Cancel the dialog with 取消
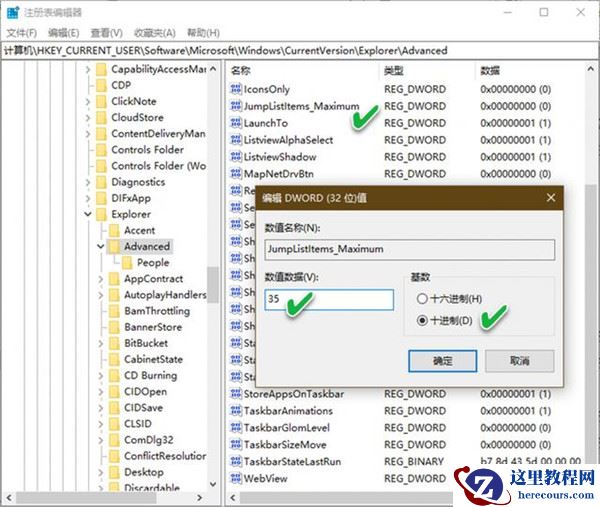The height and width of the screenshot is (507, 600). (519, 361)
